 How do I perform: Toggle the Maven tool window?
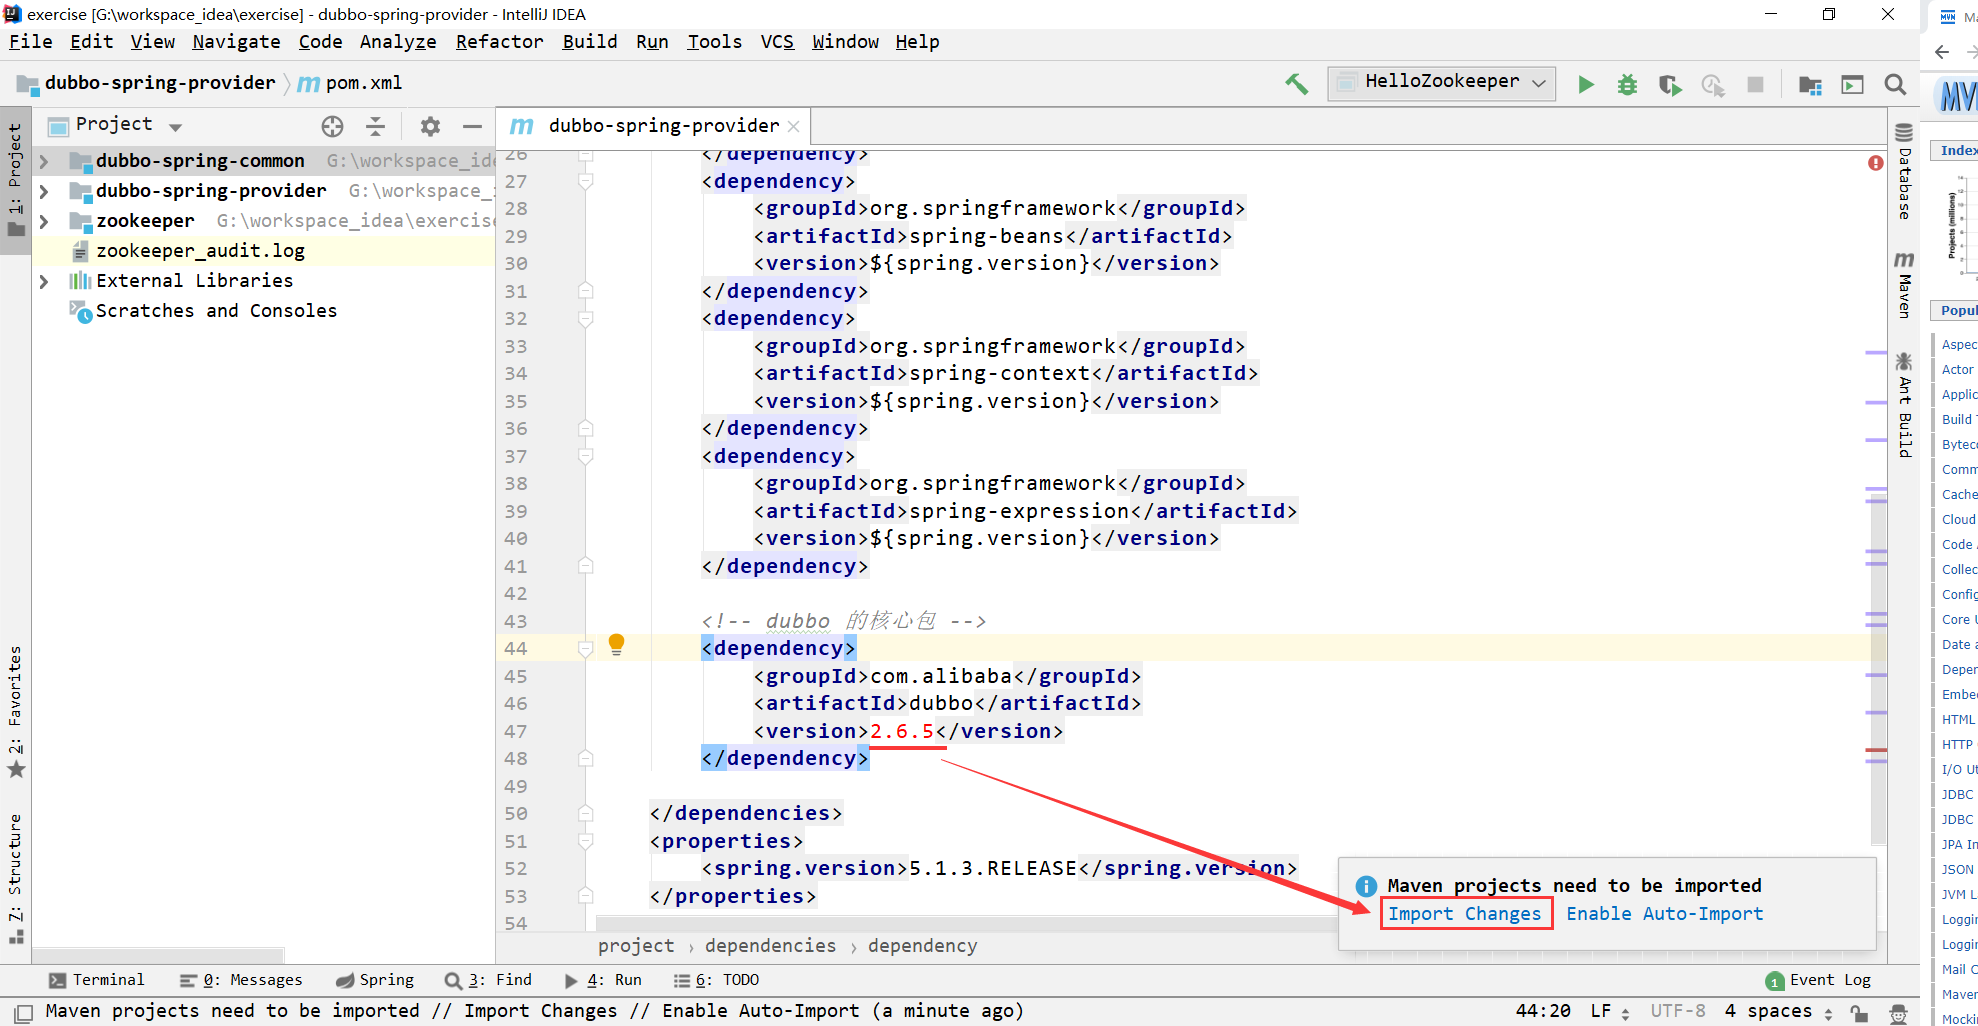pos(1904,285)
